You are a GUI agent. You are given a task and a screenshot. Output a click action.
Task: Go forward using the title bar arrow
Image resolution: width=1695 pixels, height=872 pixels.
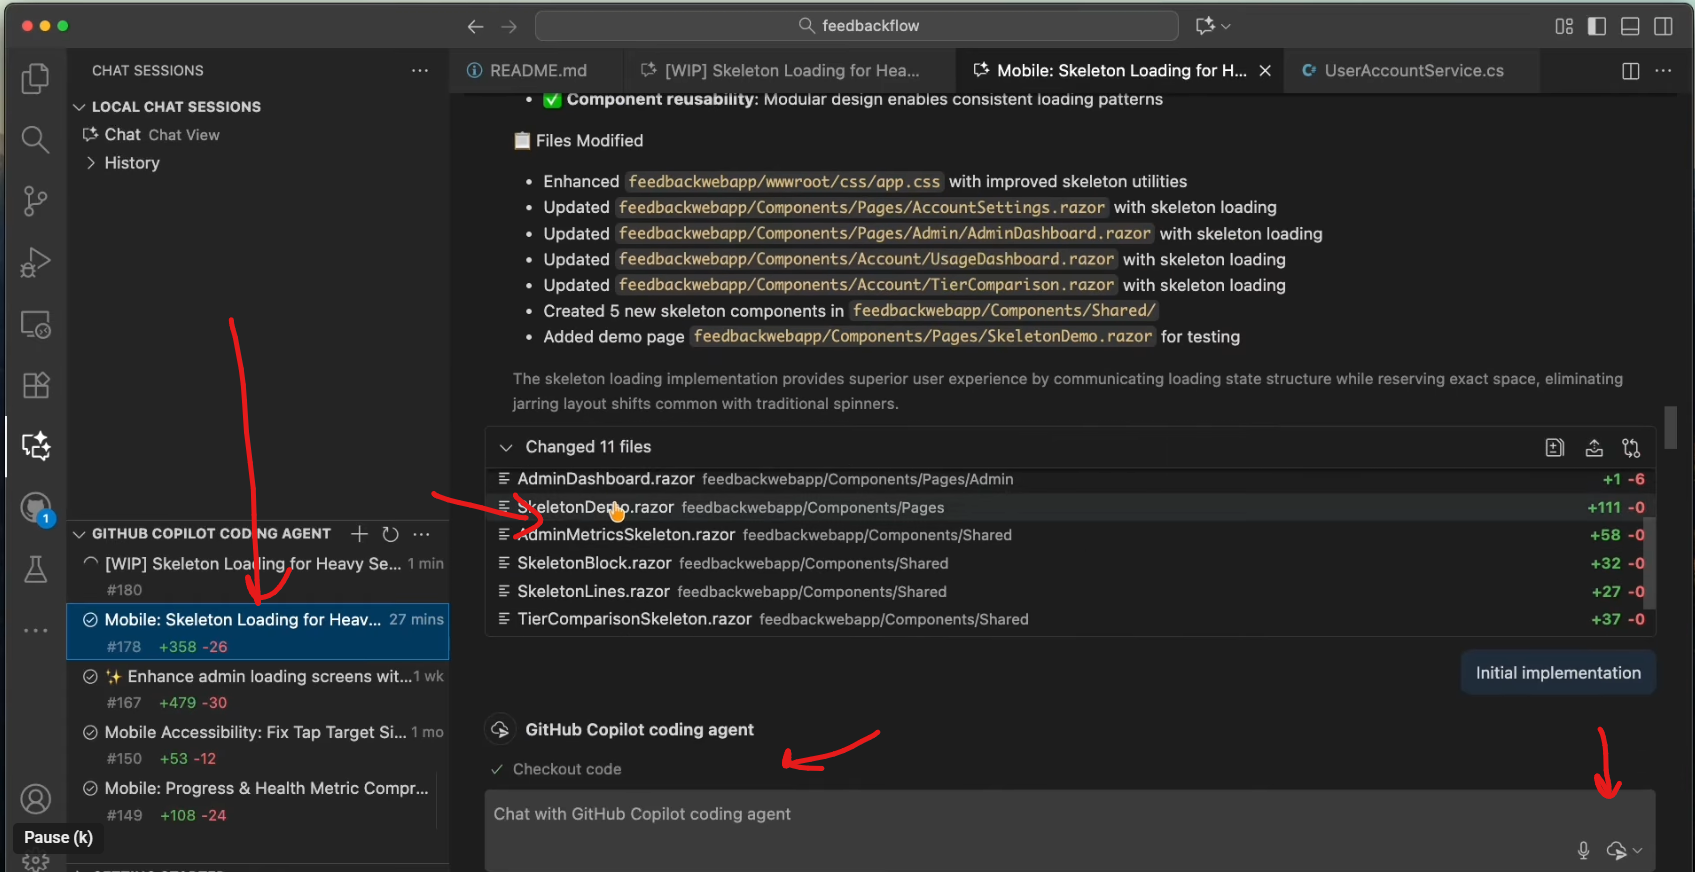coord(509,26)
